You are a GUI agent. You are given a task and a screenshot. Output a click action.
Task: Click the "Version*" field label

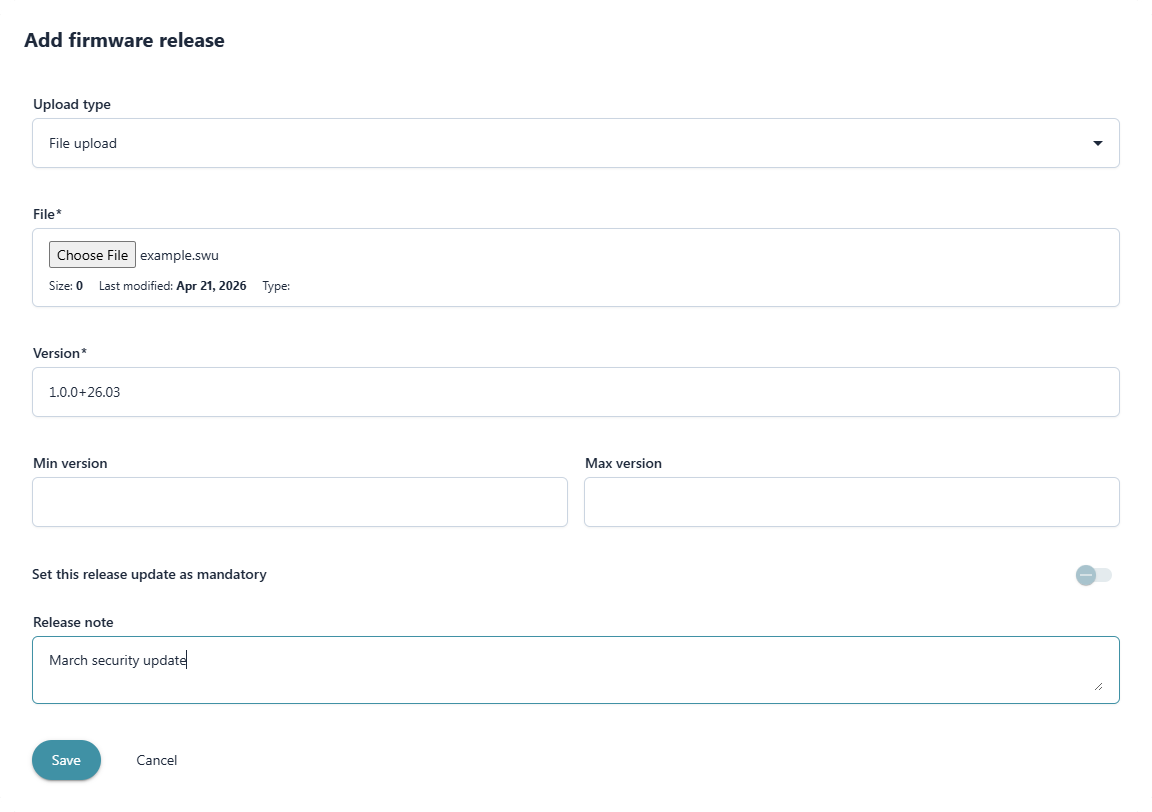[x=60, y=353]
